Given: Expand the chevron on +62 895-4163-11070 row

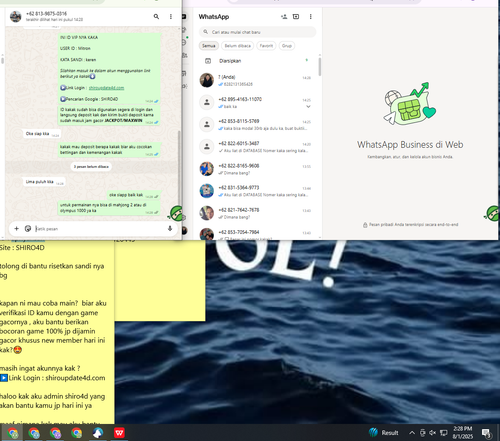Looking at the screenshot, I should [x=308, y=107].
